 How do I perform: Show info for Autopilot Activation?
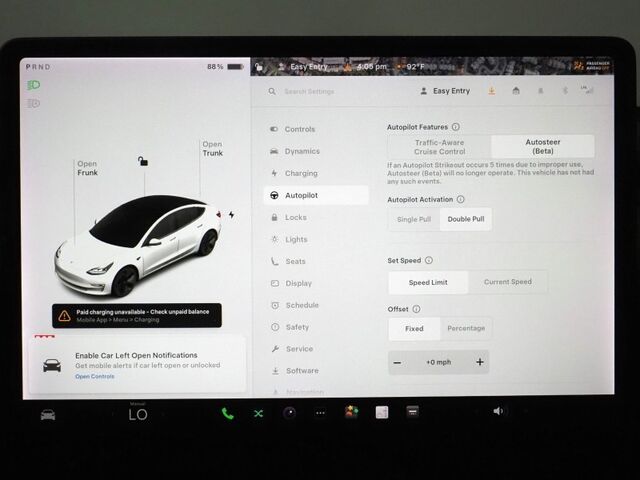click(x=461, y=199)
